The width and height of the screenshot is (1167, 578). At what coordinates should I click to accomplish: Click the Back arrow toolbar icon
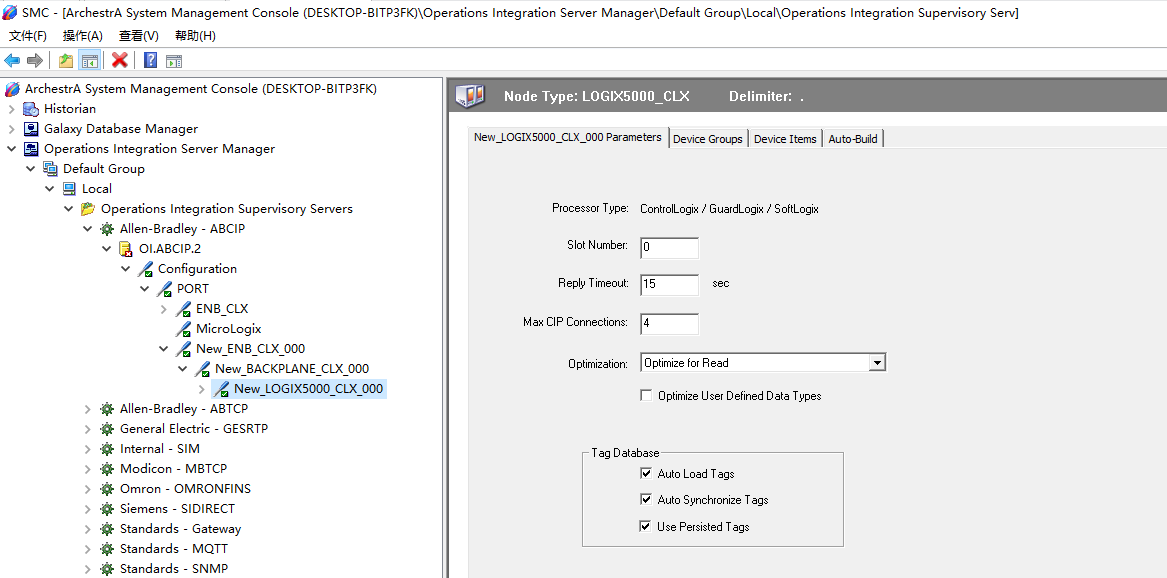[x=12, y=61]
